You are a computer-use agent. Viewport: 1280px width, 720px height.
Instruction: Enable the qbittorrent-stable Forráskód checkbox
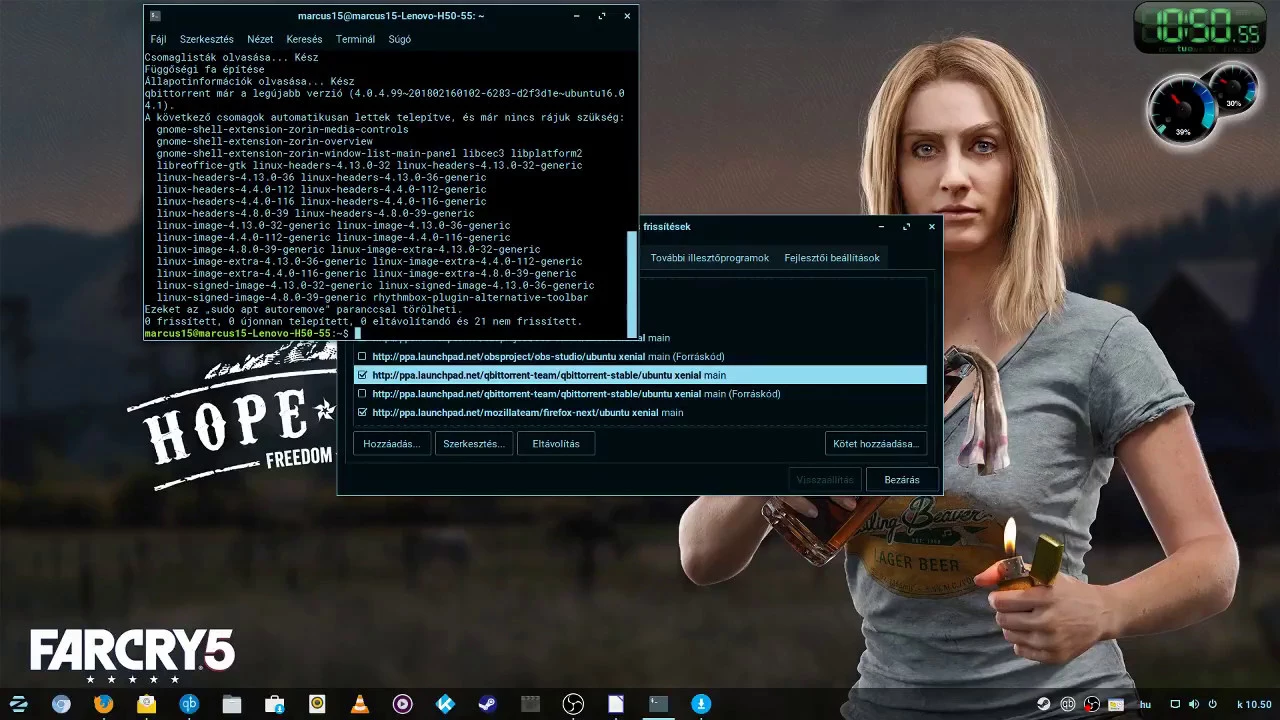point(362,394)
